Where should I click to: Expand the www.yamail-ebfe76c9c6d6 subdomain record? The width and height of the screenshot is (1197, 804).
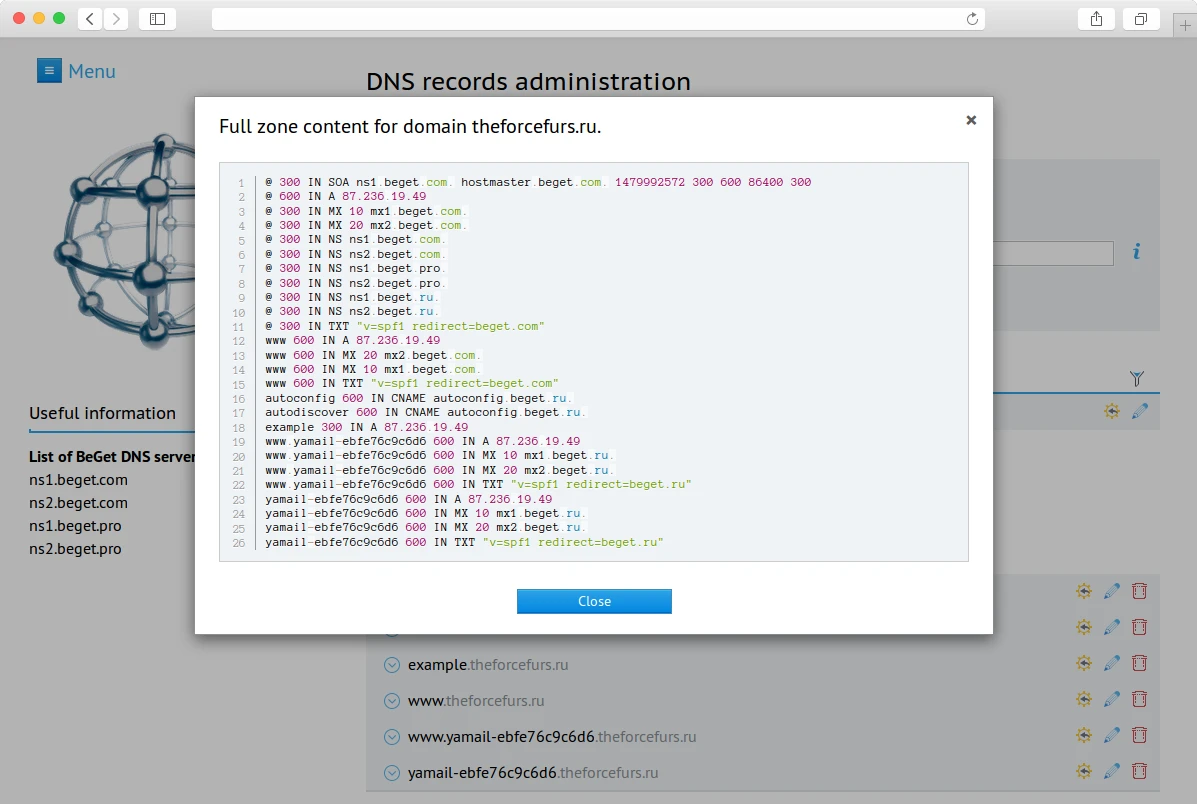pyautogui.click(x=392, y=737)
